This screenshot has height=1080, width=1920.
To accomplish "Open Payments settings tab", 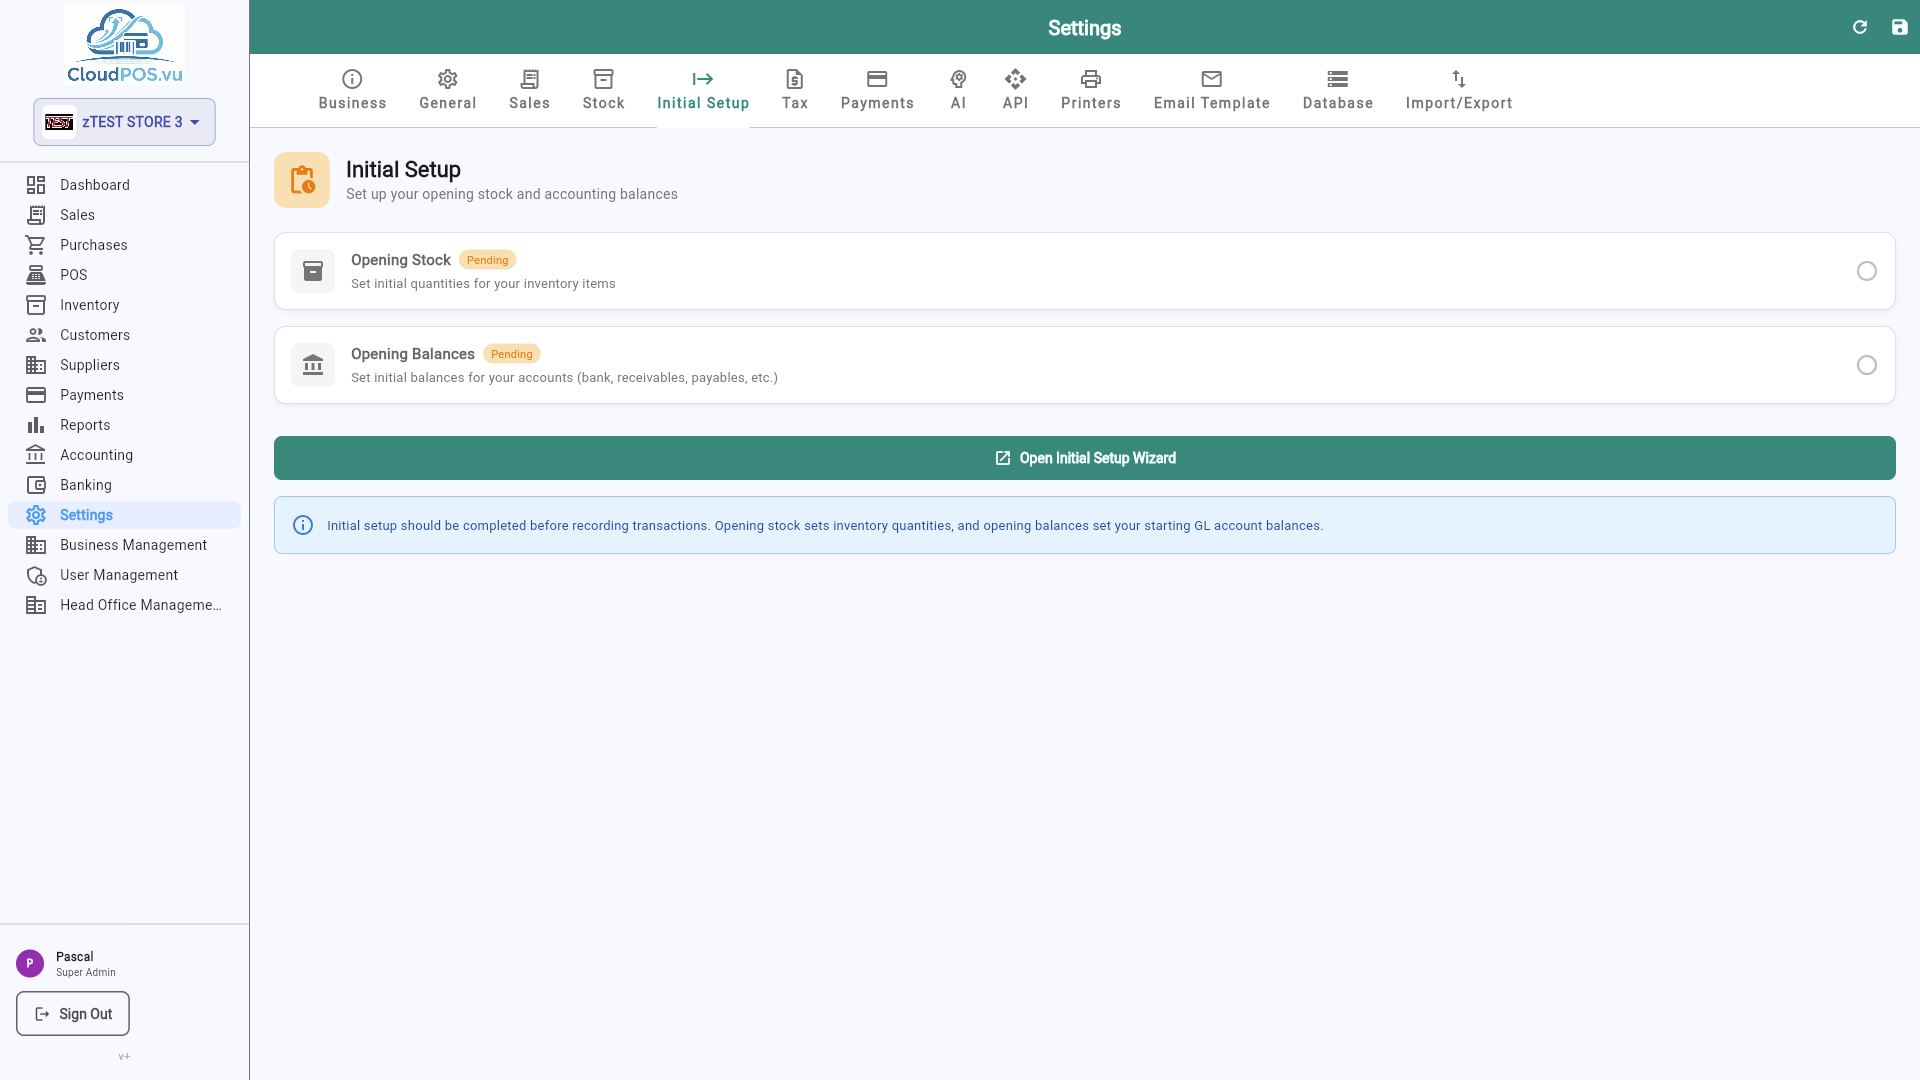I will click(877, 90).
